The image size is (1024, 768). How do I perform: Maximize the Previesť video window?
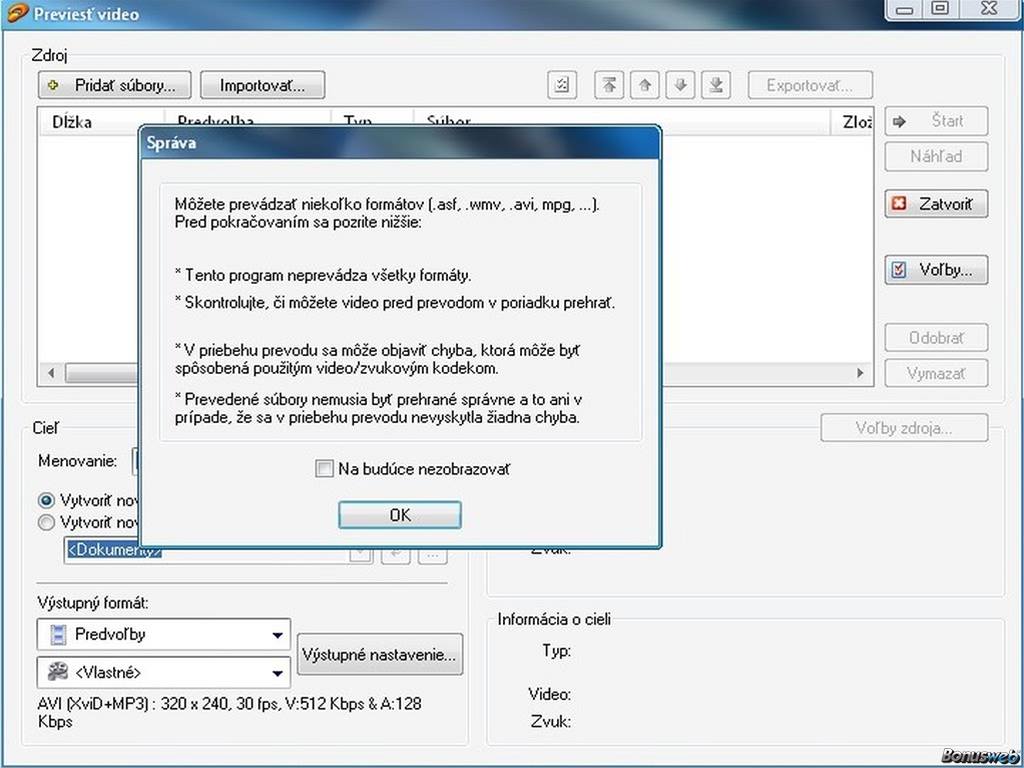coord(940,9)
